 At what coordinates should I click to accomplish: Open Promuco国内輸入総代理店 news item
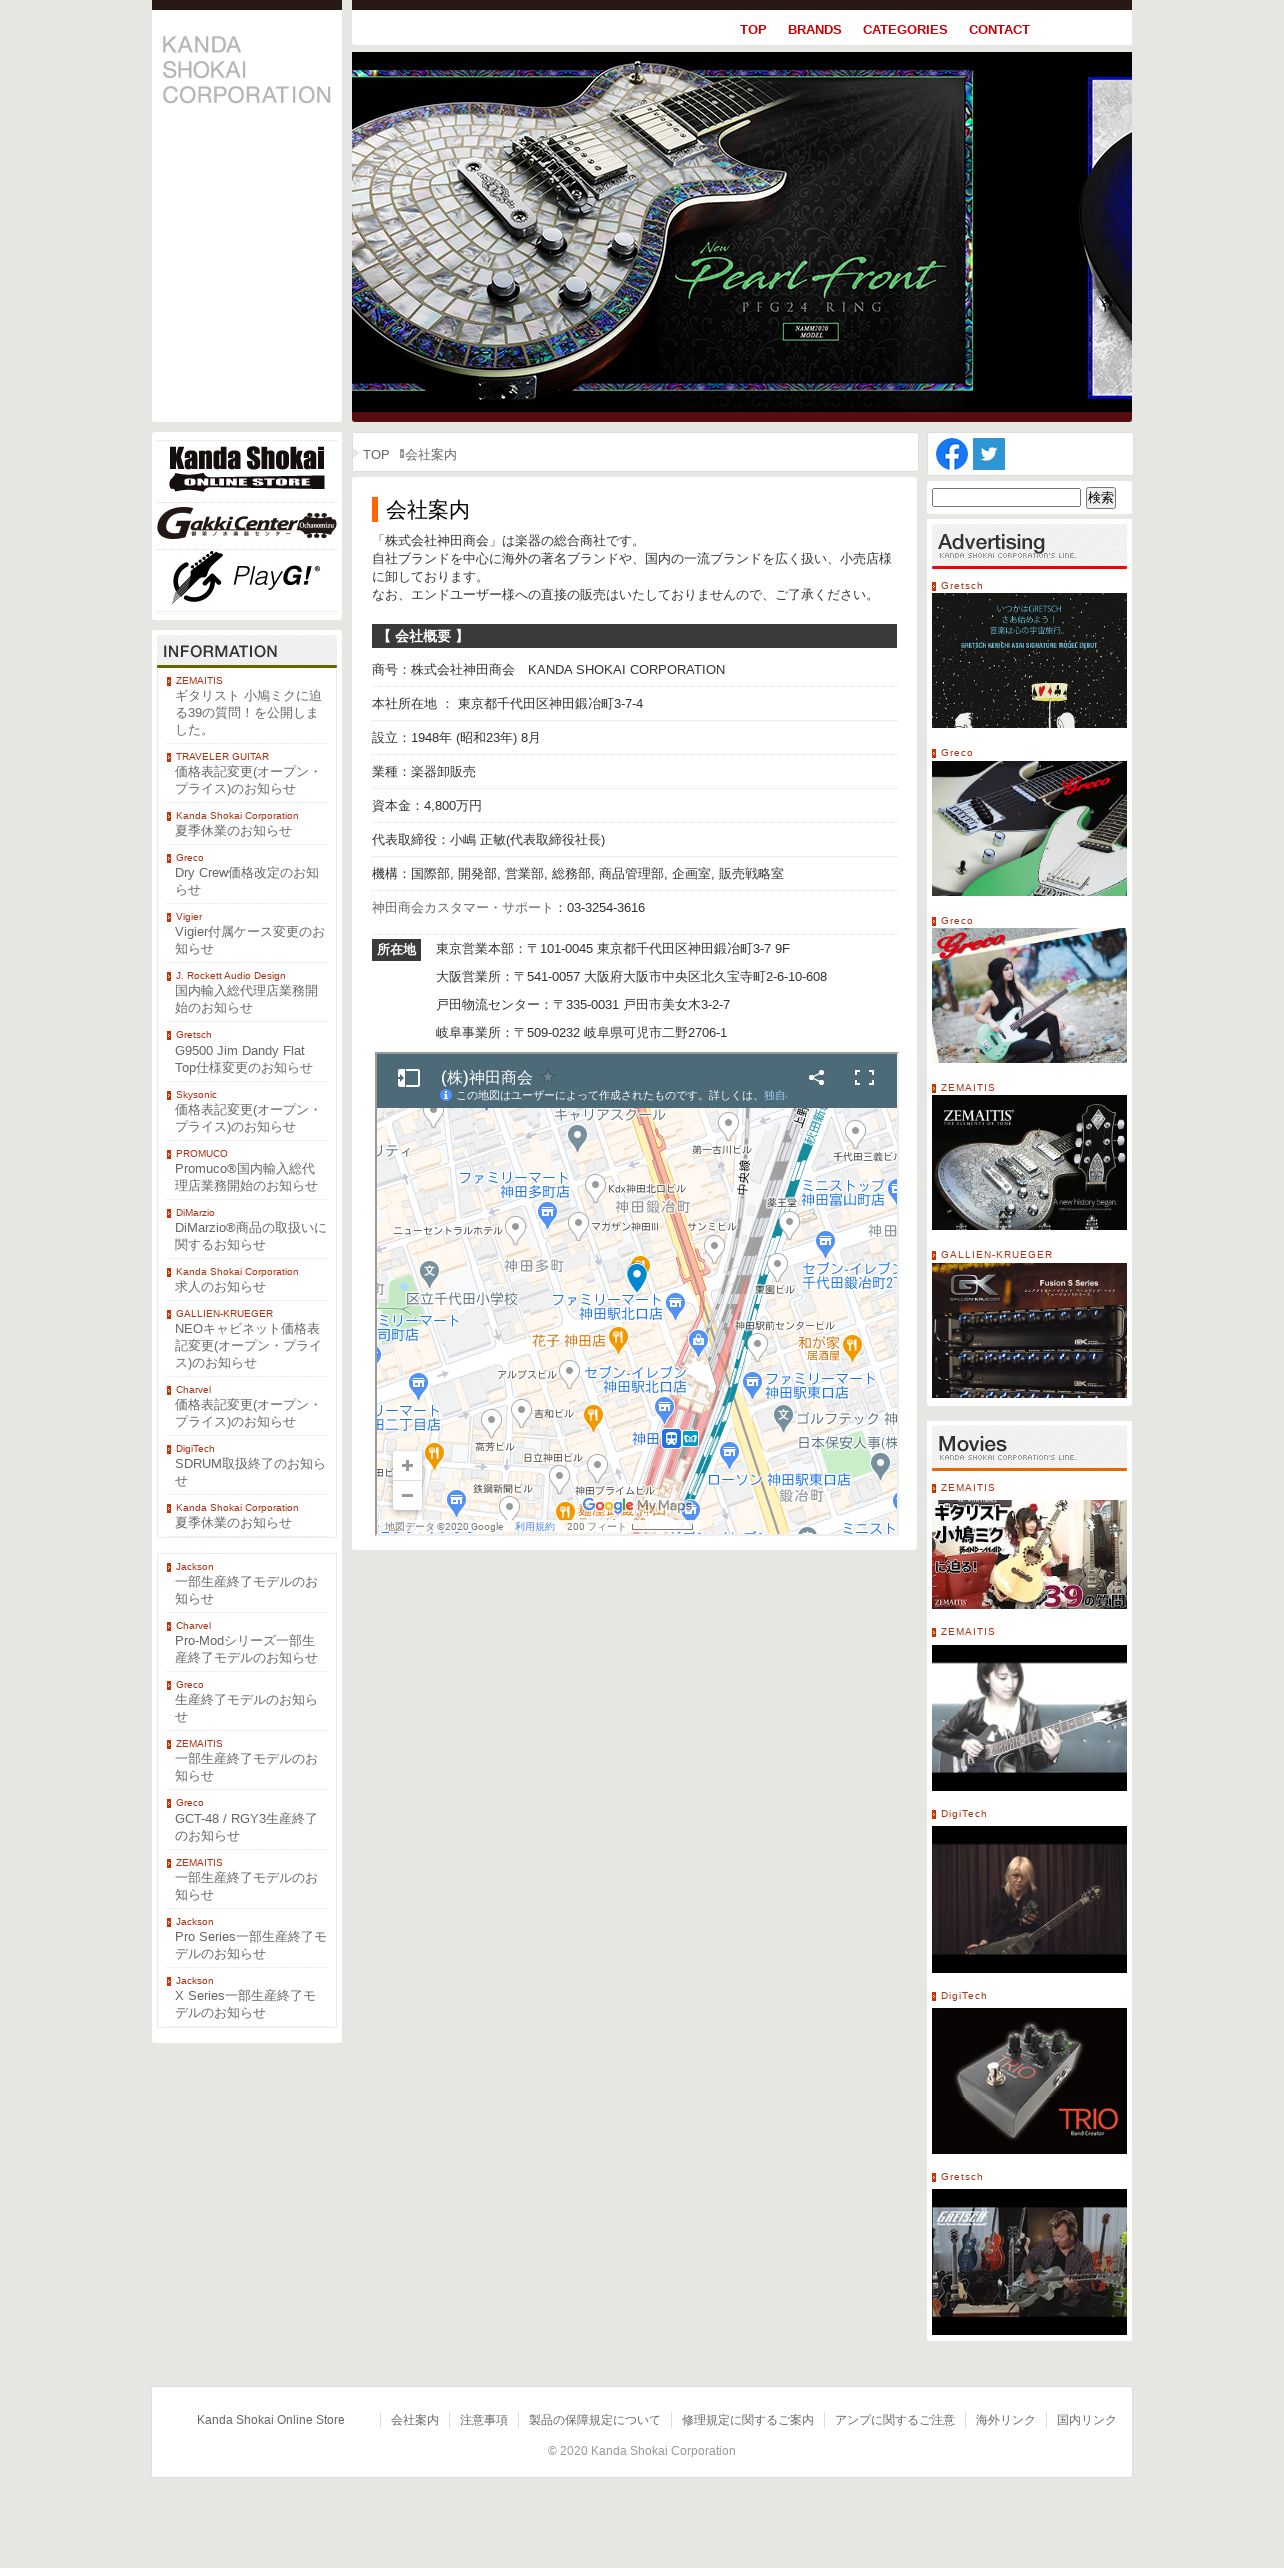click(x=247, y=1177)
